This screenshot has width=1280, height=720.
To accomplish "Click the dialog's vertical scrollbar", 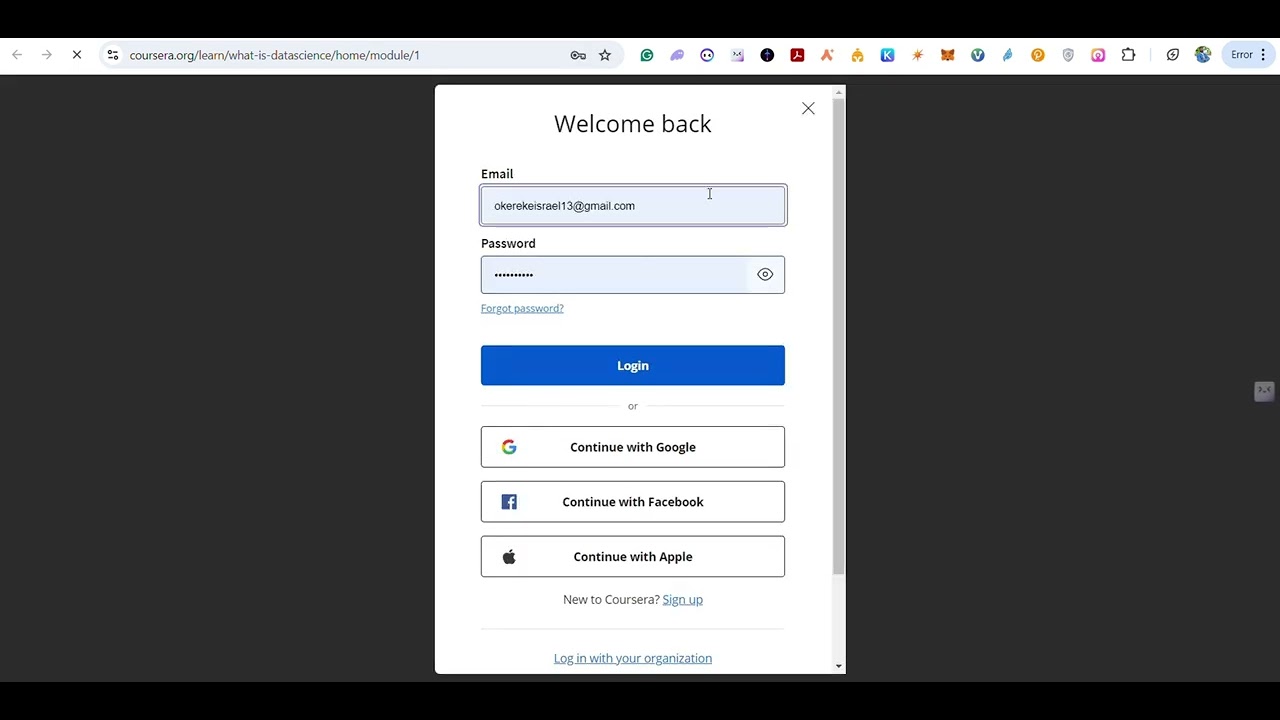I will click(x=838, y=336).
